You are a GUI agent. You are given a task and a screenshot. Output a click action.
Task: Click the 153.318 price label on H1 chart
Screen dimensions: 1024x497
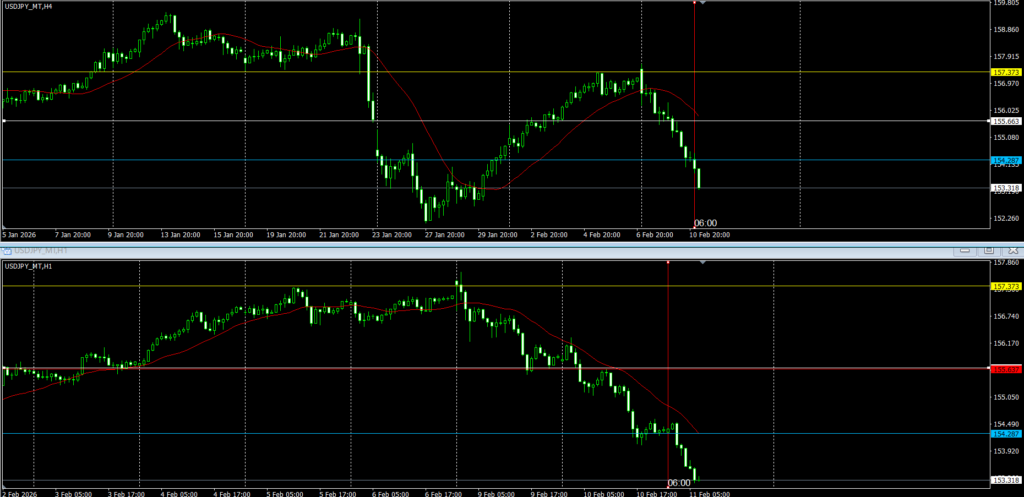tap(1005, 481)
